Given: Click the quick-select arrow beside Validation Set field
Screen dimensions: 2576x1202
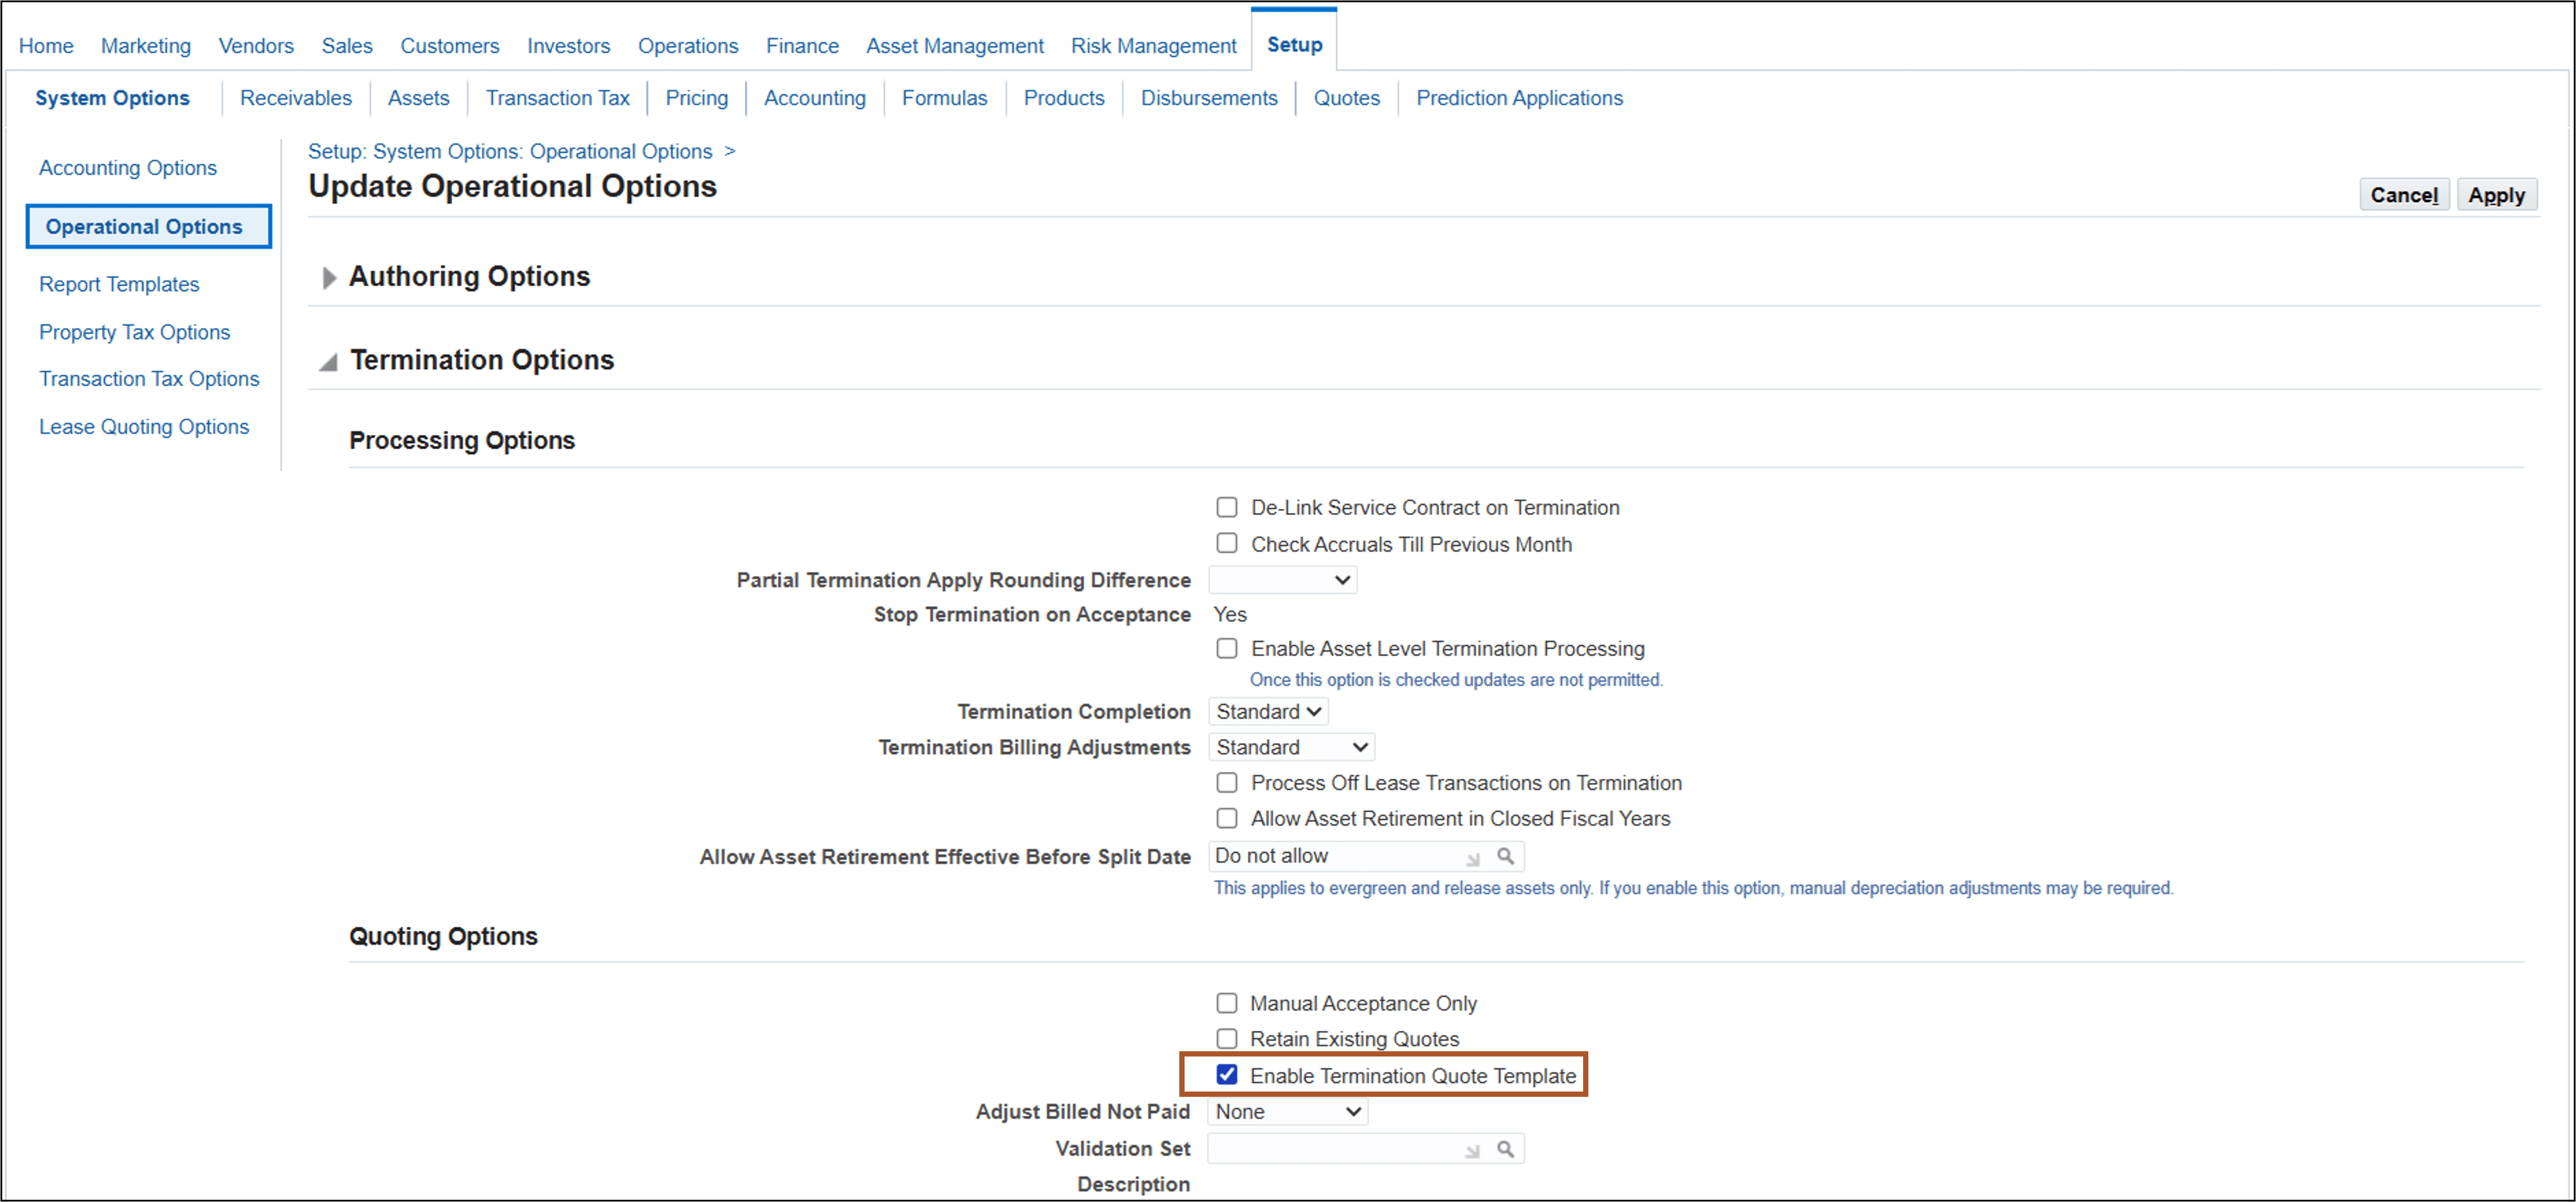Looking at the screenshot, I should tap(1471, 1150).
